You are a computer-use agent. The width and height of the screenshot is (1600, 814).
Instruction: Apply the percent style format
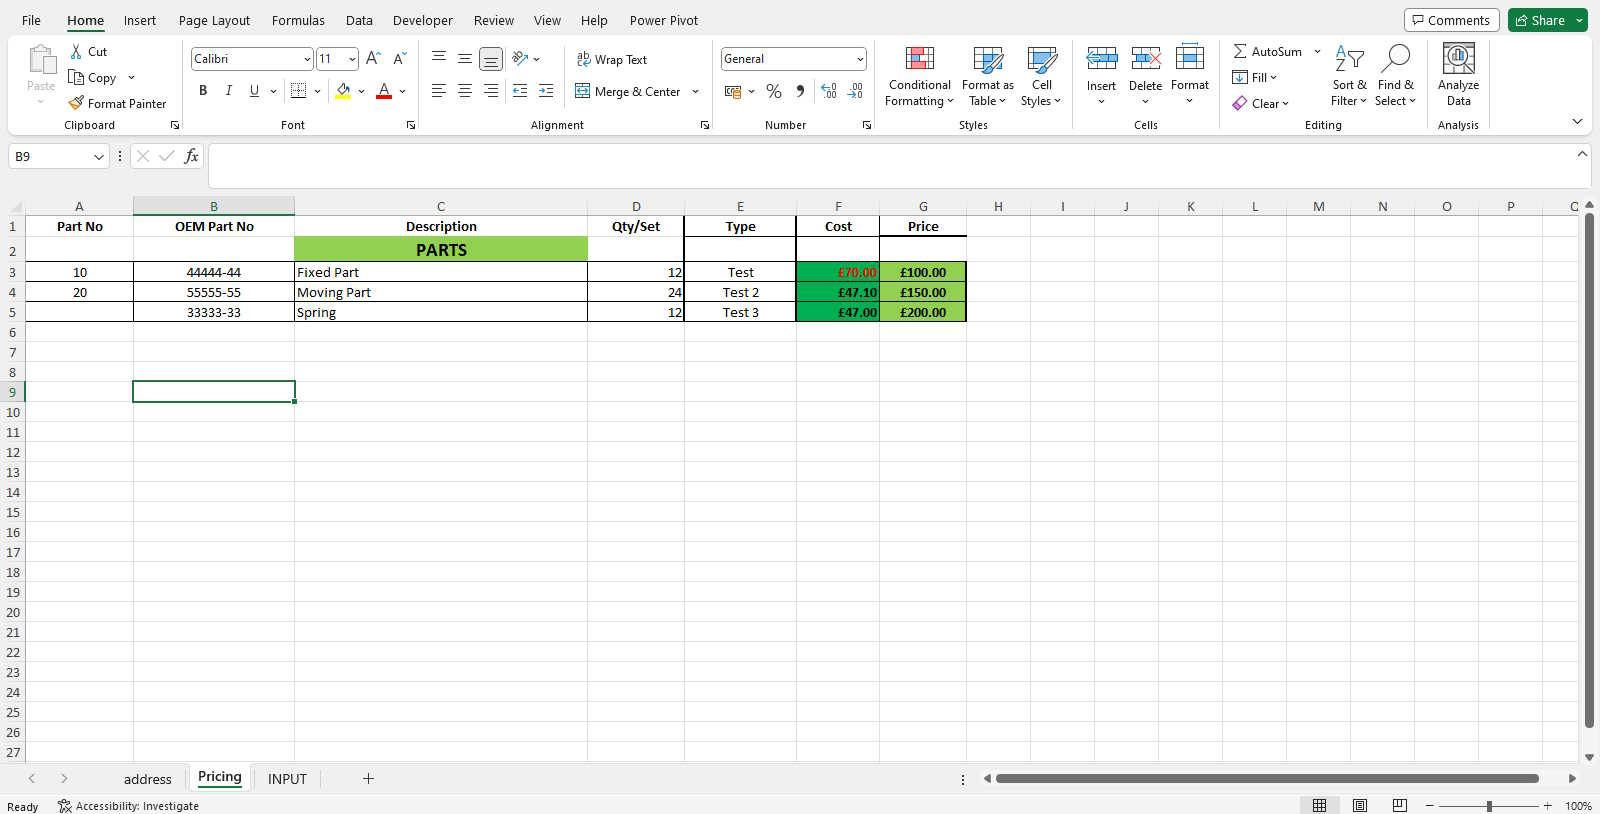774,91
